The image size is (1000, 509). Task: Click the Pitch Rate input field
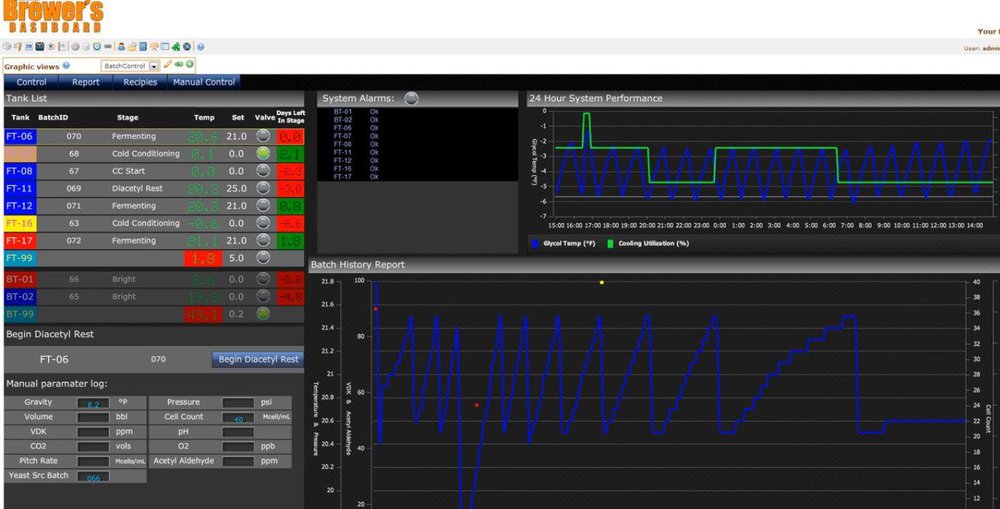(93, 461)
